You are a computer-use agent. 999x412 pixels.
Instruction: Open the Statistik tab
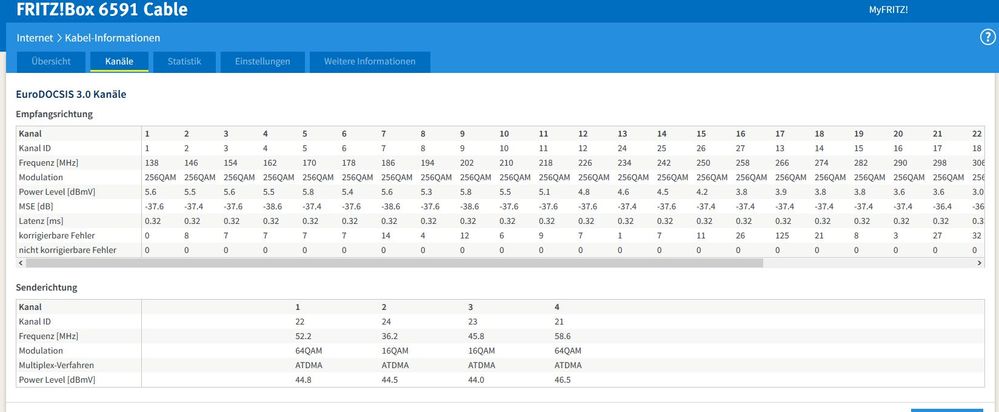[x=184, y=62]
